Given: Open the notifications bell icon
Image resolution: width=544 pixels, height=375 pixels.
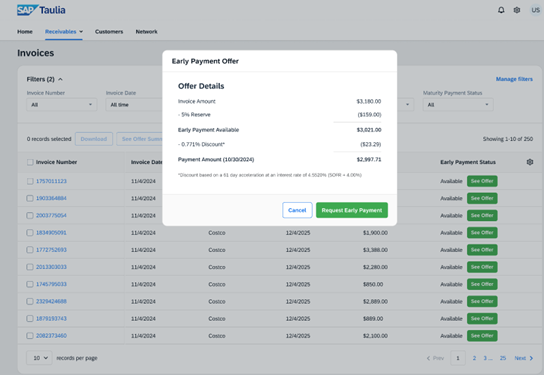Looking at the screenshot, I should [x=501, y=10].
